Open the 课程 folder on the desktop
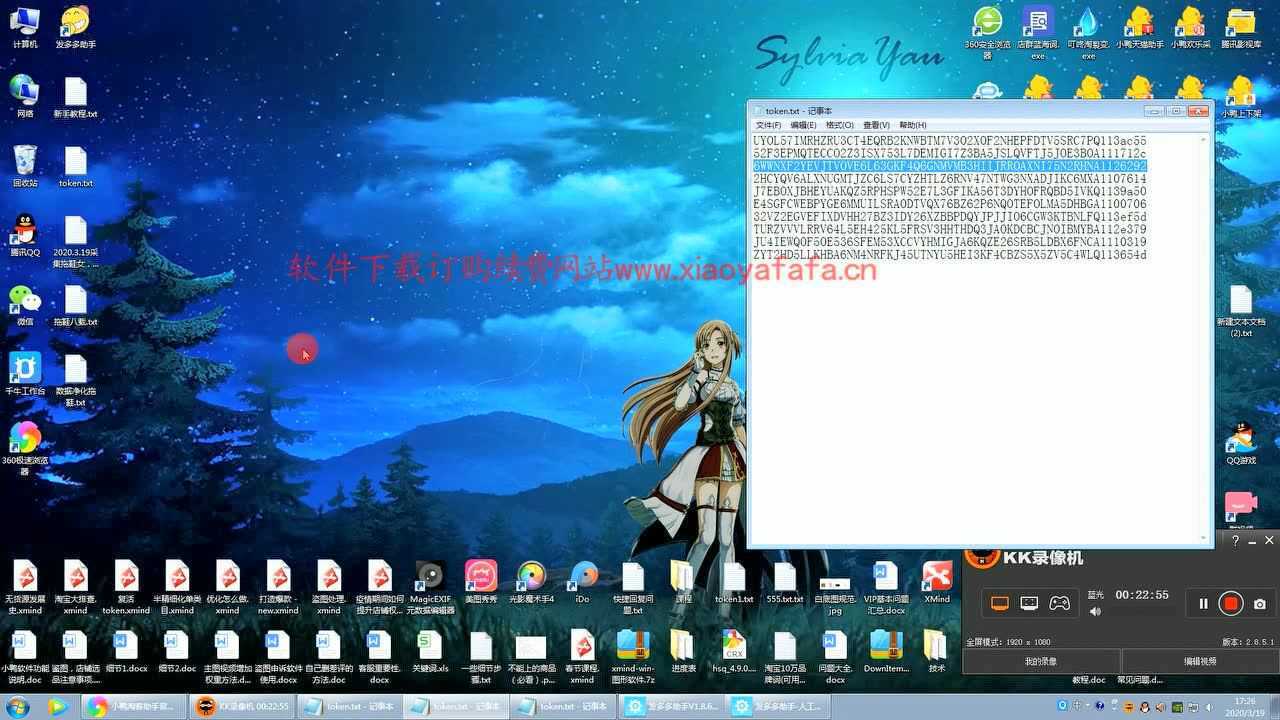The height and width of the screenshot is (720, 1280). point(683,582)
